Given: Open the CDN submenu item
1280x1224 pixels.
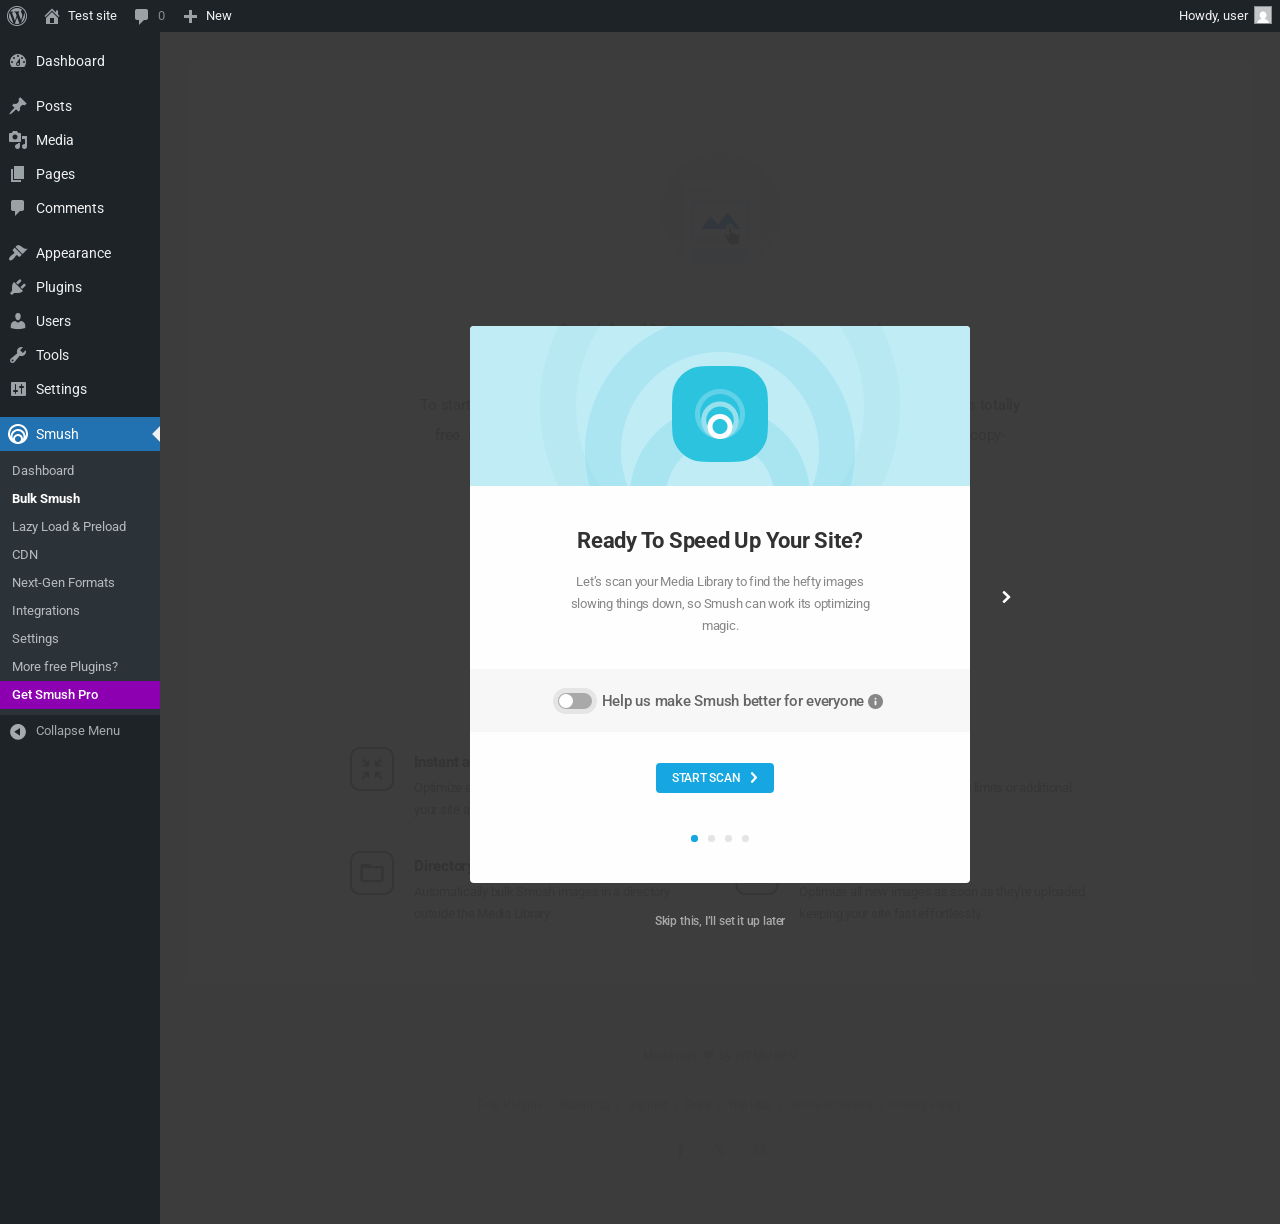Looking at the screenshot, I should tap(80, 555).
